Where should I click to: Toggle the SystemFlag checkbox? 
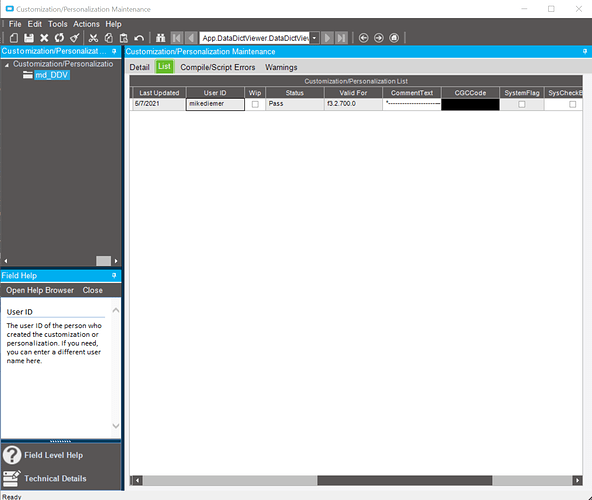click(522, 104)
